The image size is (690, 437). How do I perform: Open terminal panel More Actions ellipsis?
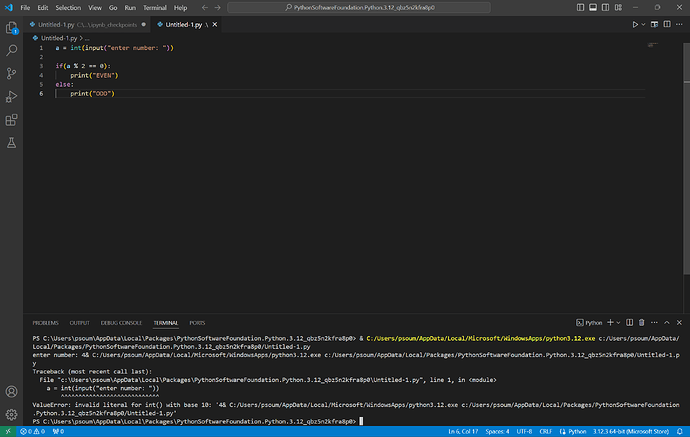coord(654,323)
